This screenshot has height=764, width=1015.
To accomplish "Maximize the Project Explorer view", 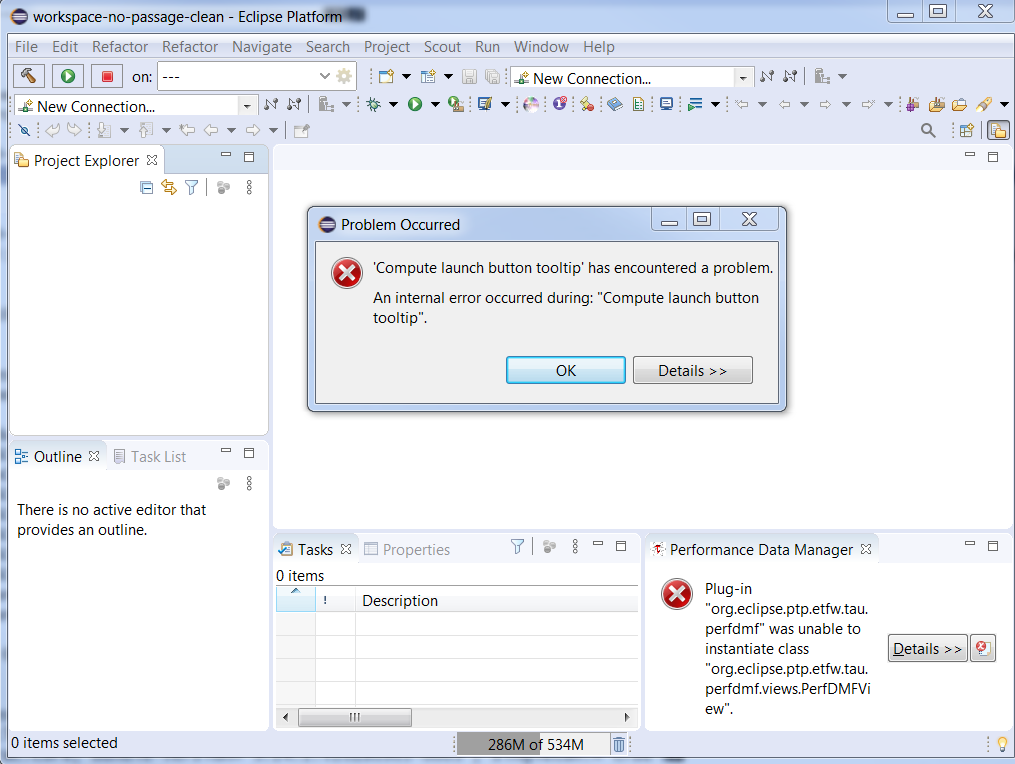I will tap(249, 157).
